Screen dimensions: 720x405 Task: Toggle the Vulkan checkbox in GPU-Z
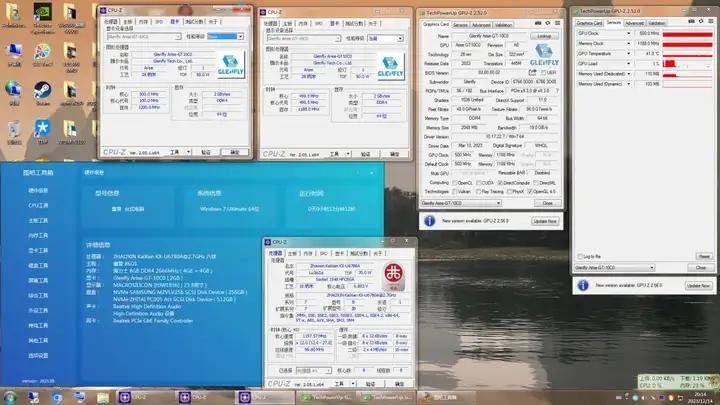(x=455, y=191)
